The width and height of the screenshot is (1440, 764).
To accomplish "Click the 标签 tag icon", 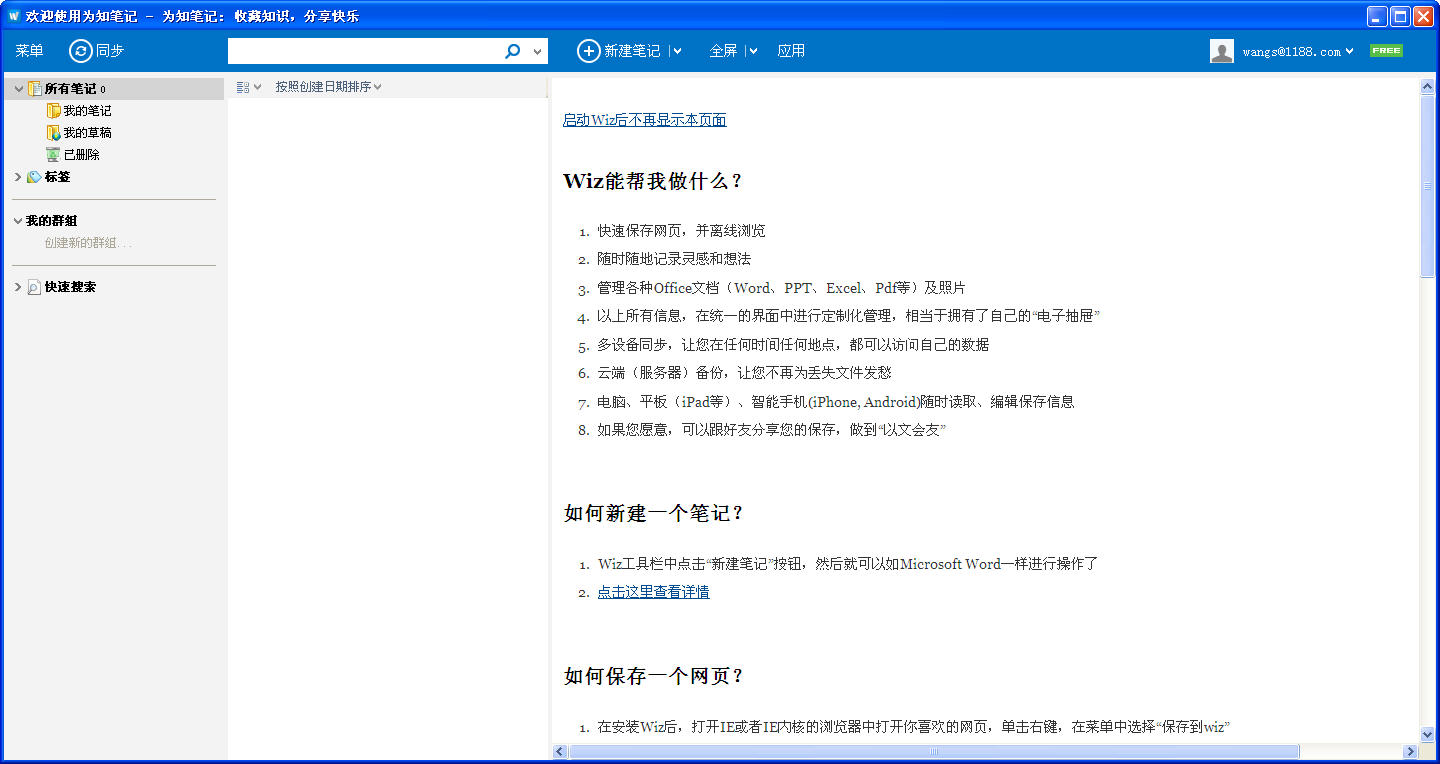I will pyautogui.click(x=35, y=177).
